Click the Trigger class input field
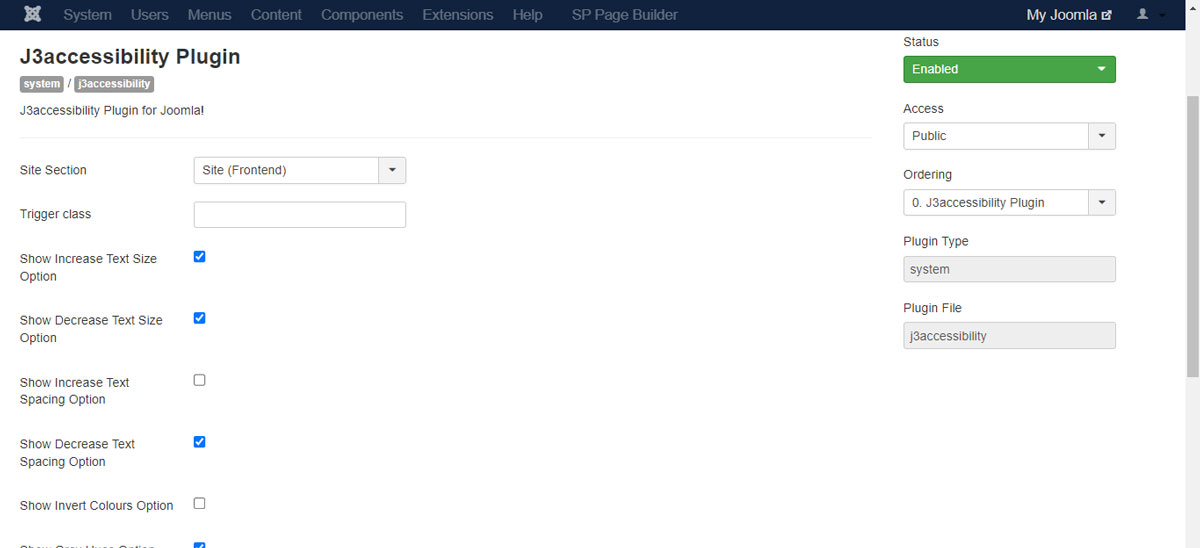This screenshot has height=548, width=1200. click(300, 215)
